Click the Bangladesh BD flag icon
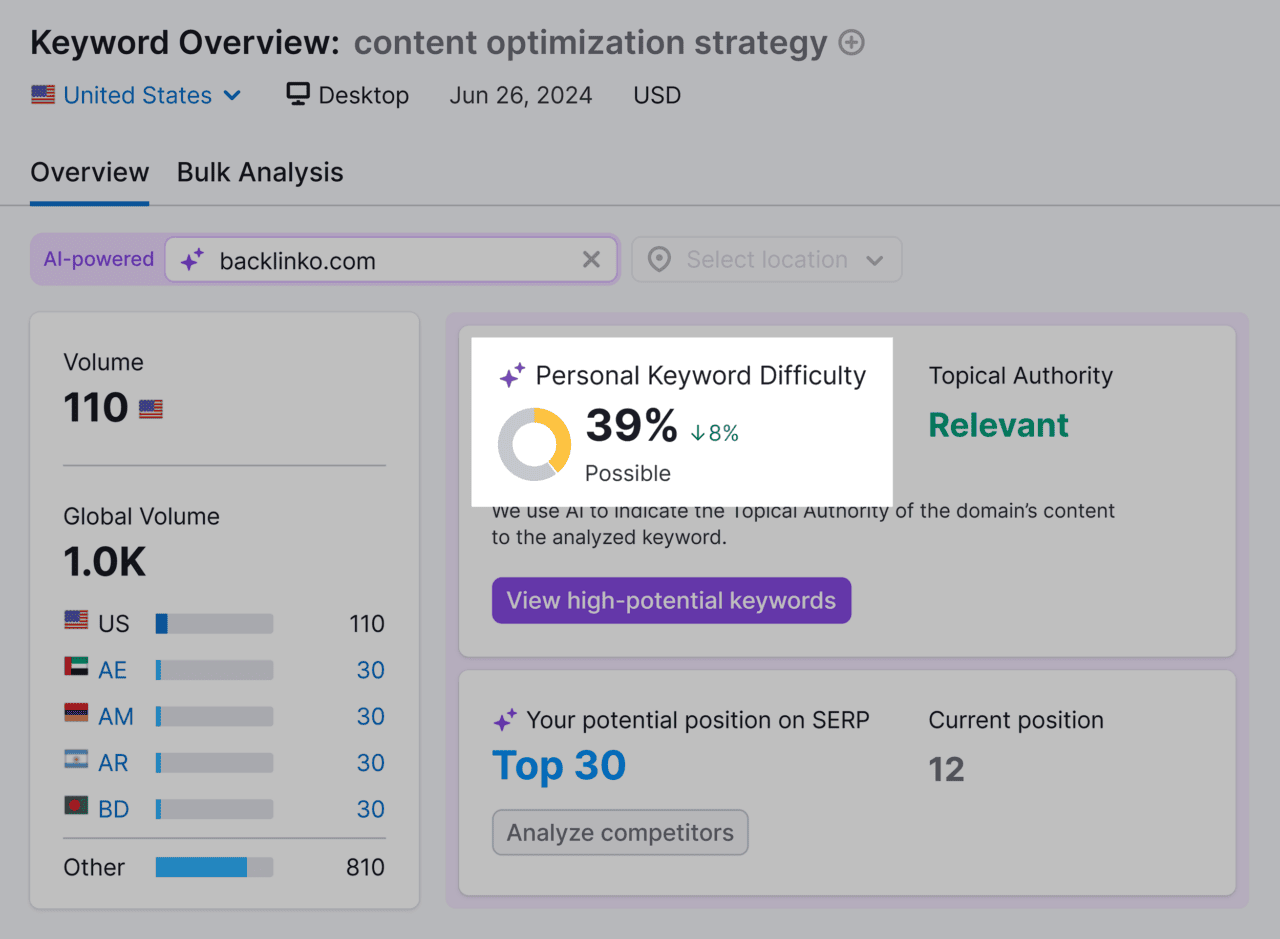Screen dimensions: 1280x939 [x=74, y=808]
